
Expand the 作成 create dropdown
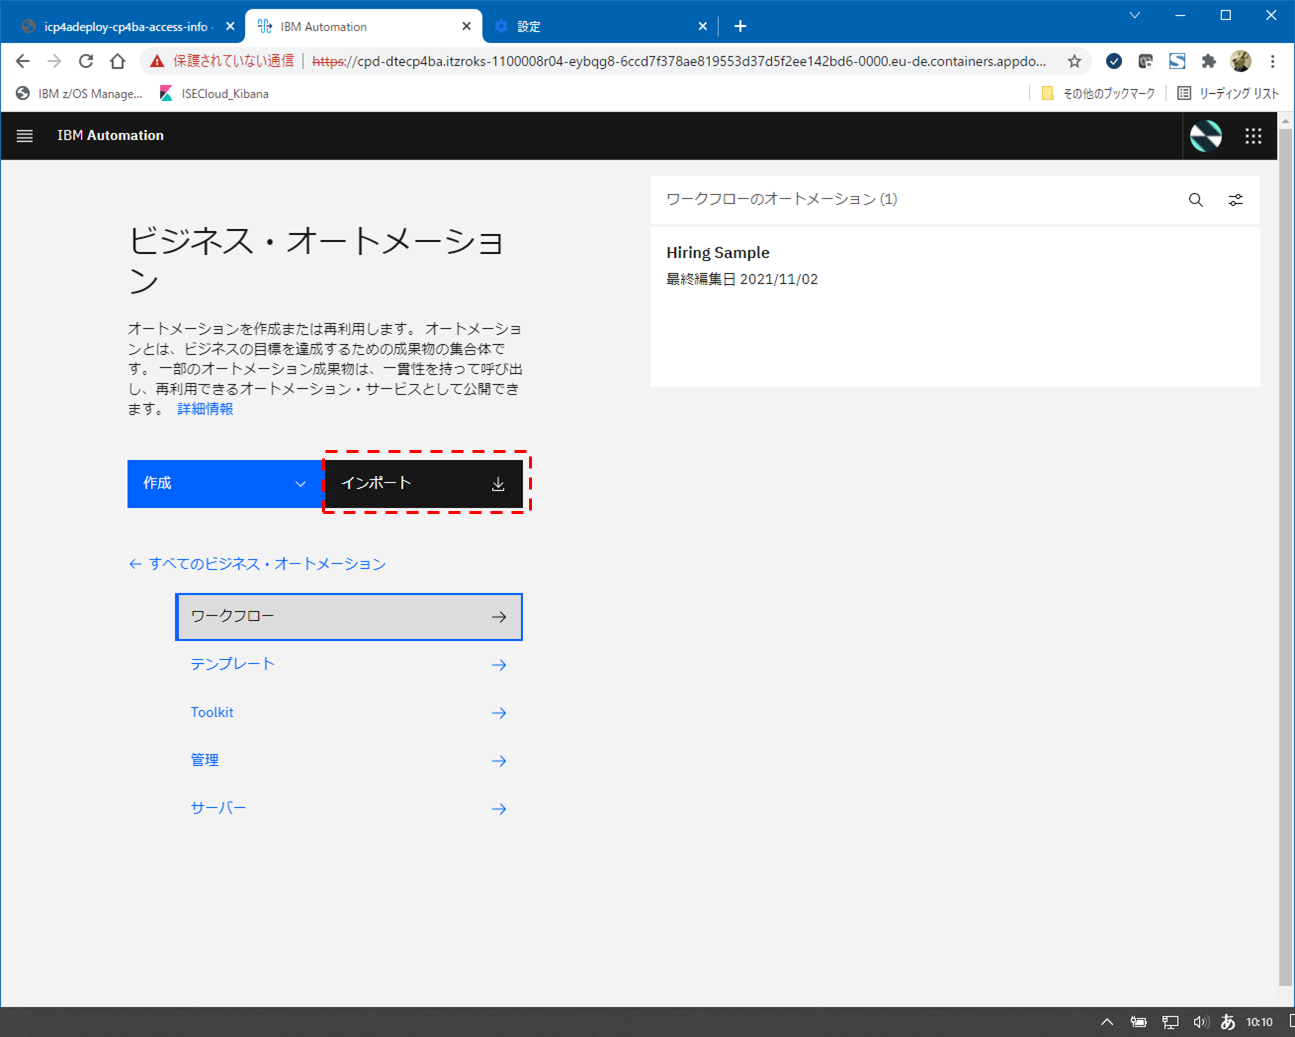pos(225,483)
